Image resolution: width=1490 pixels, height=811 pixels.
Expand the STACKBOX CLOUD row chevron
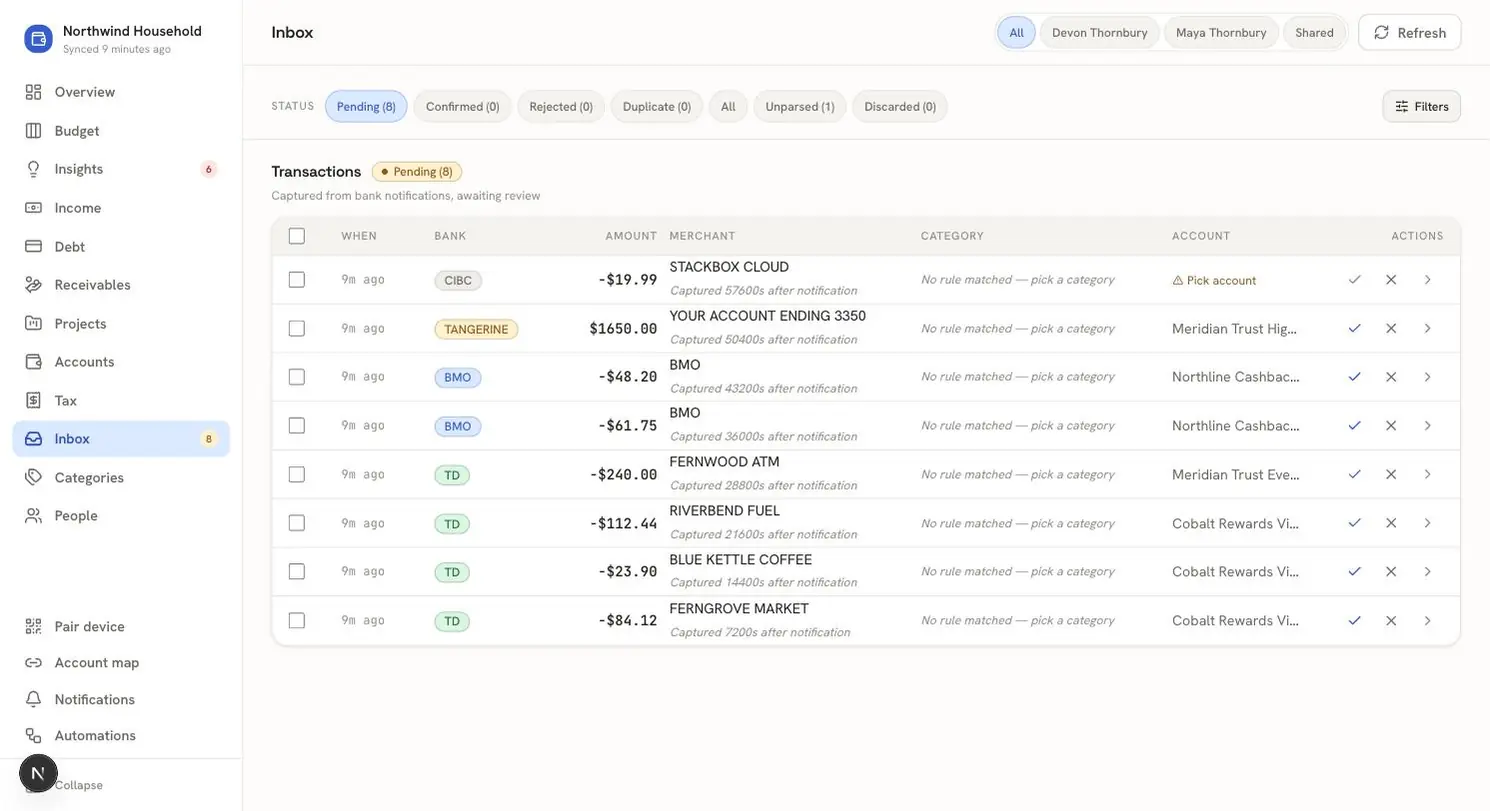[x=1427, y=280]
